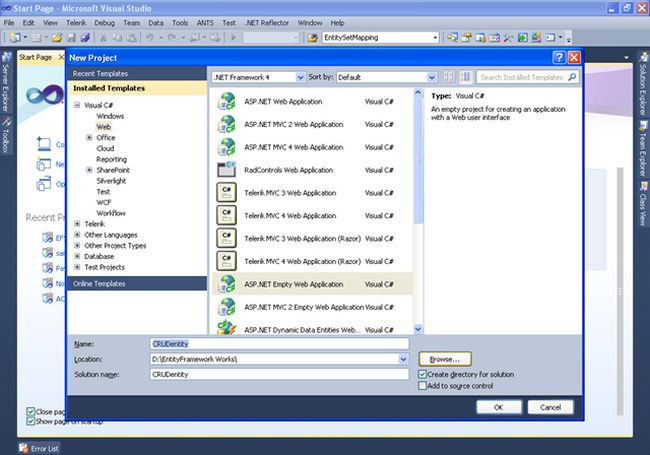Click the ASP.NET Empty Web Application icon
Image resolution: width=650 pixels, height=455 pixels.
(227, 284)
